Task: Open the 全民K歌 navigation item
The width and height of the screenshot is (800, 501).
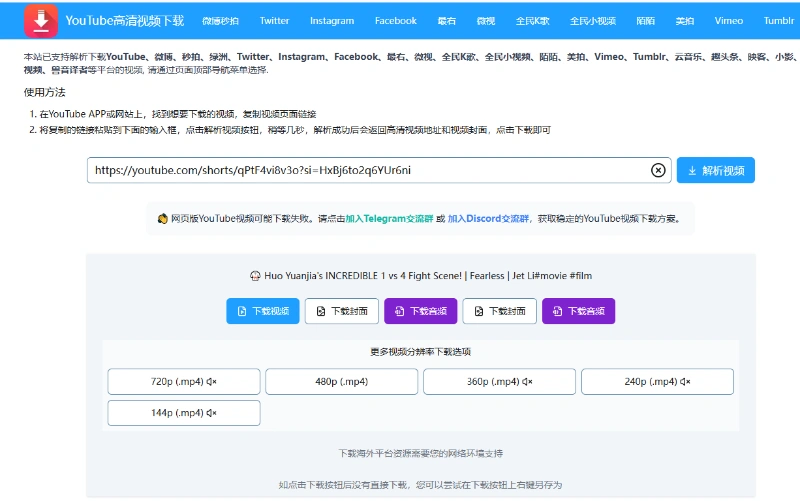Action: point(532,21)
